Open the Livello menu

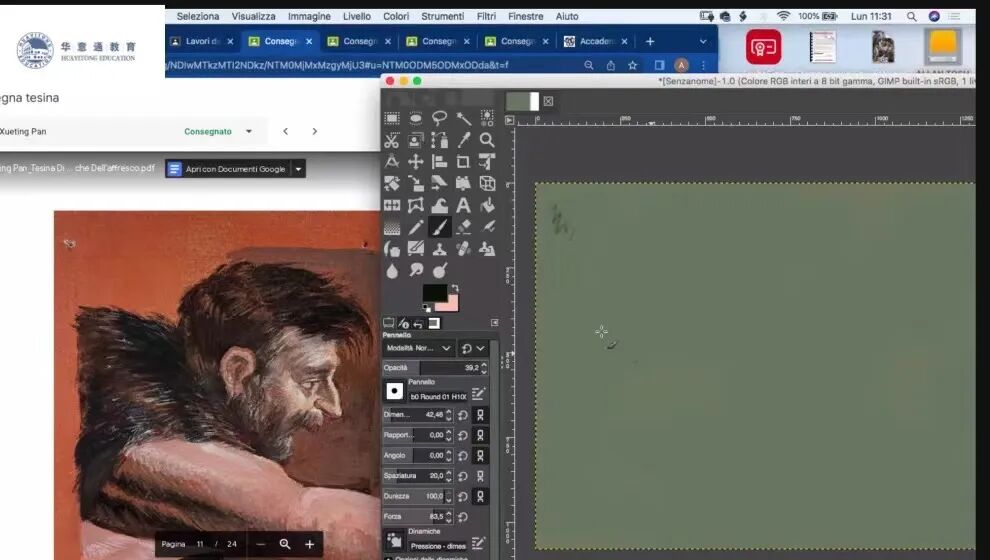pos(357,16)
